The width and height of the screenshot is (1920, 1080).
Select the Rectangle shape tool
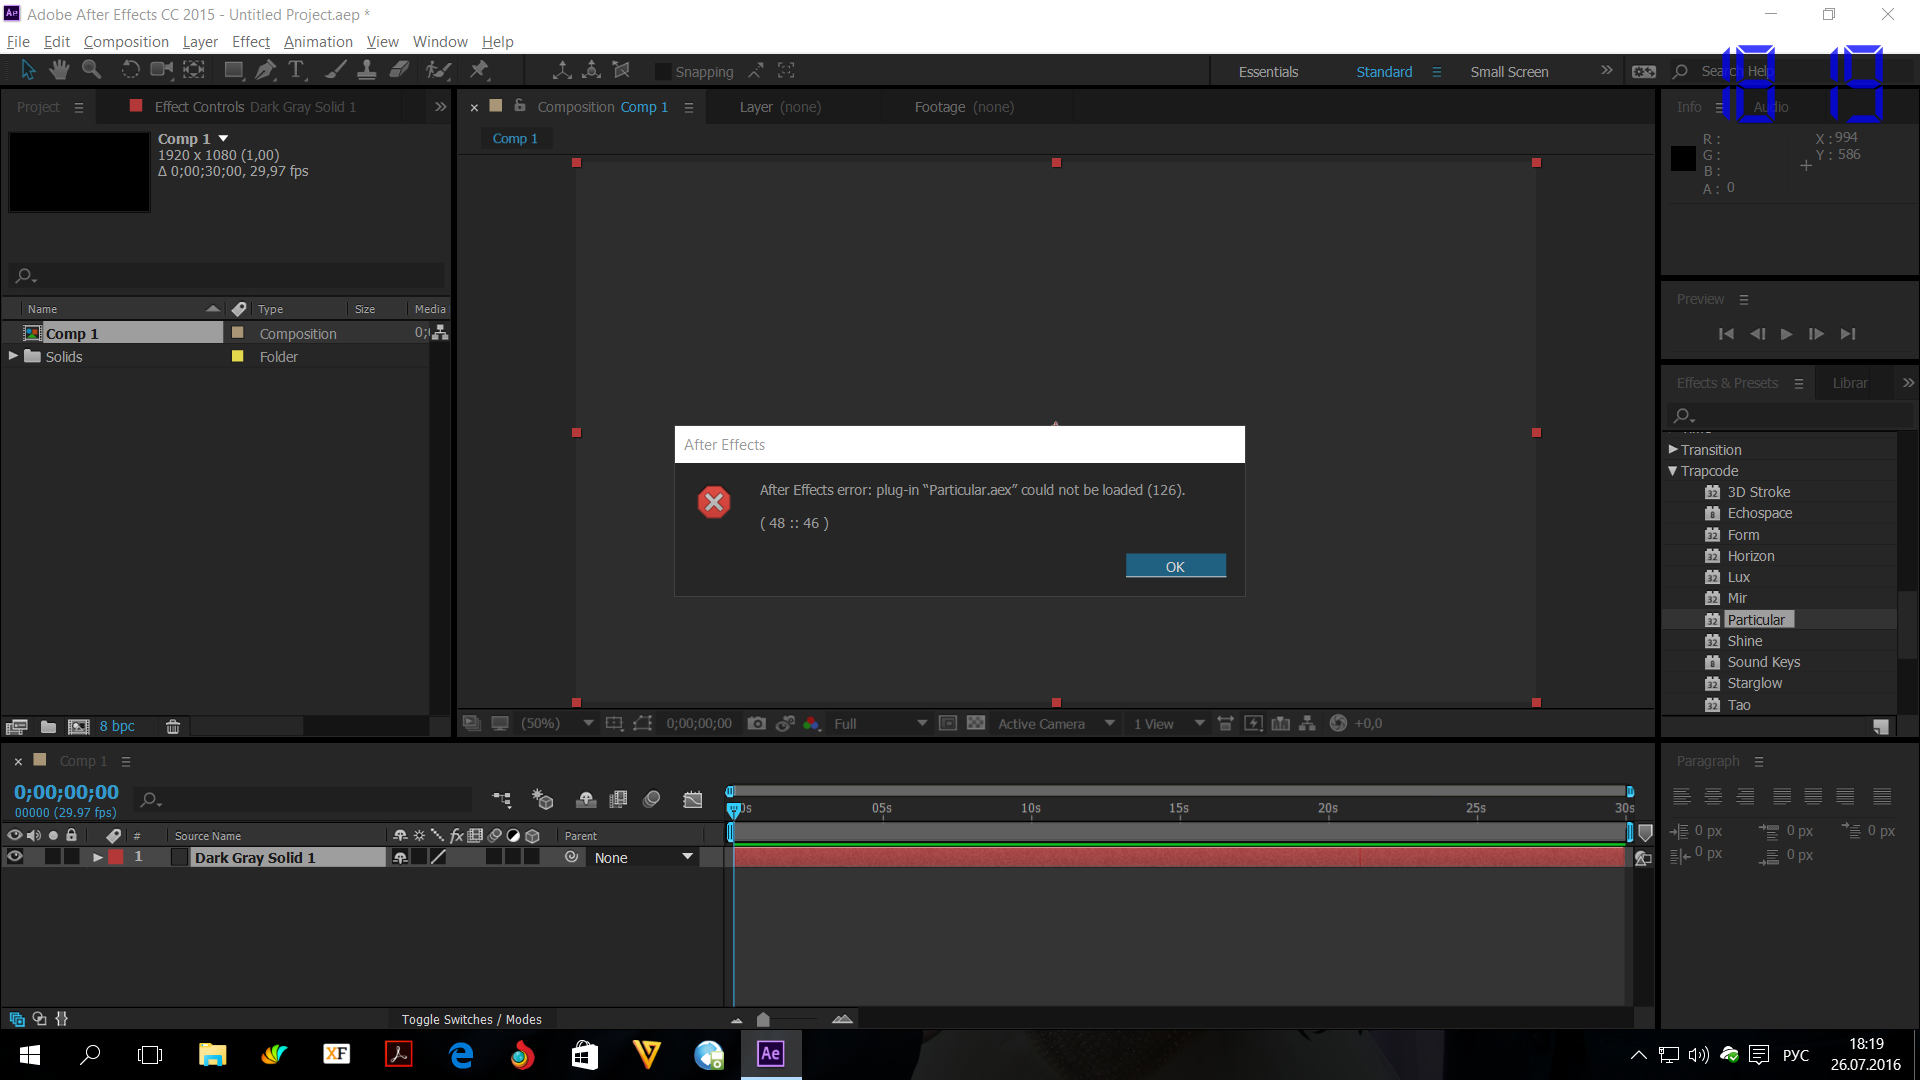tap(234, 70)
